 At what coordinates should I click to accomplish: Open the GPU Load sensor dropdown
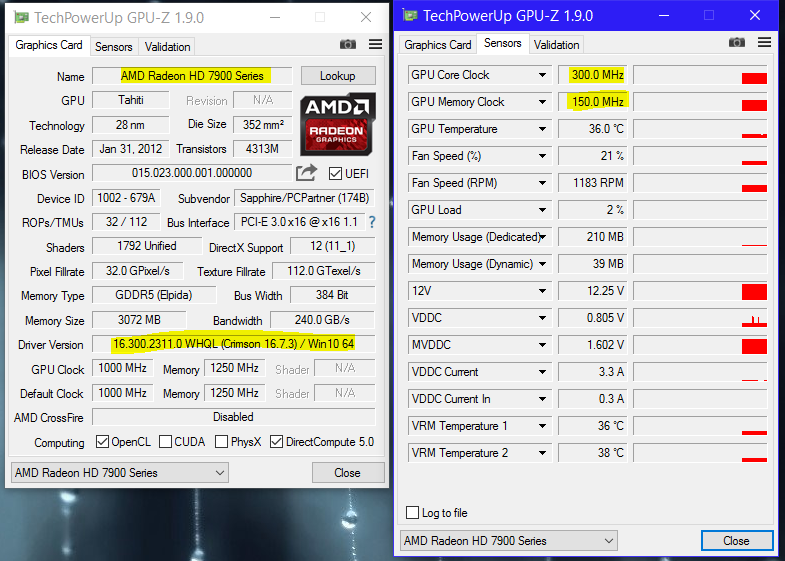click(542, 210)
